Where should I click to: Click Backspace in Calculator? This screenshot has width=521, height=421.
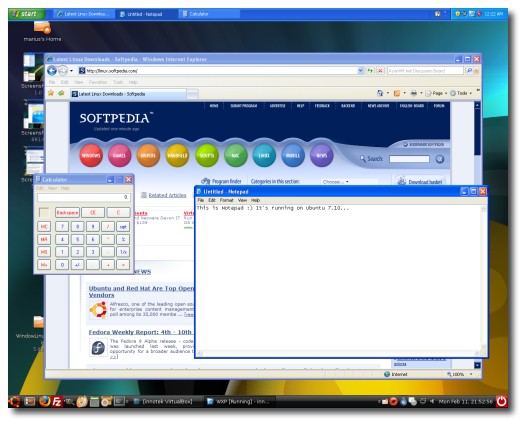(67, 213)
